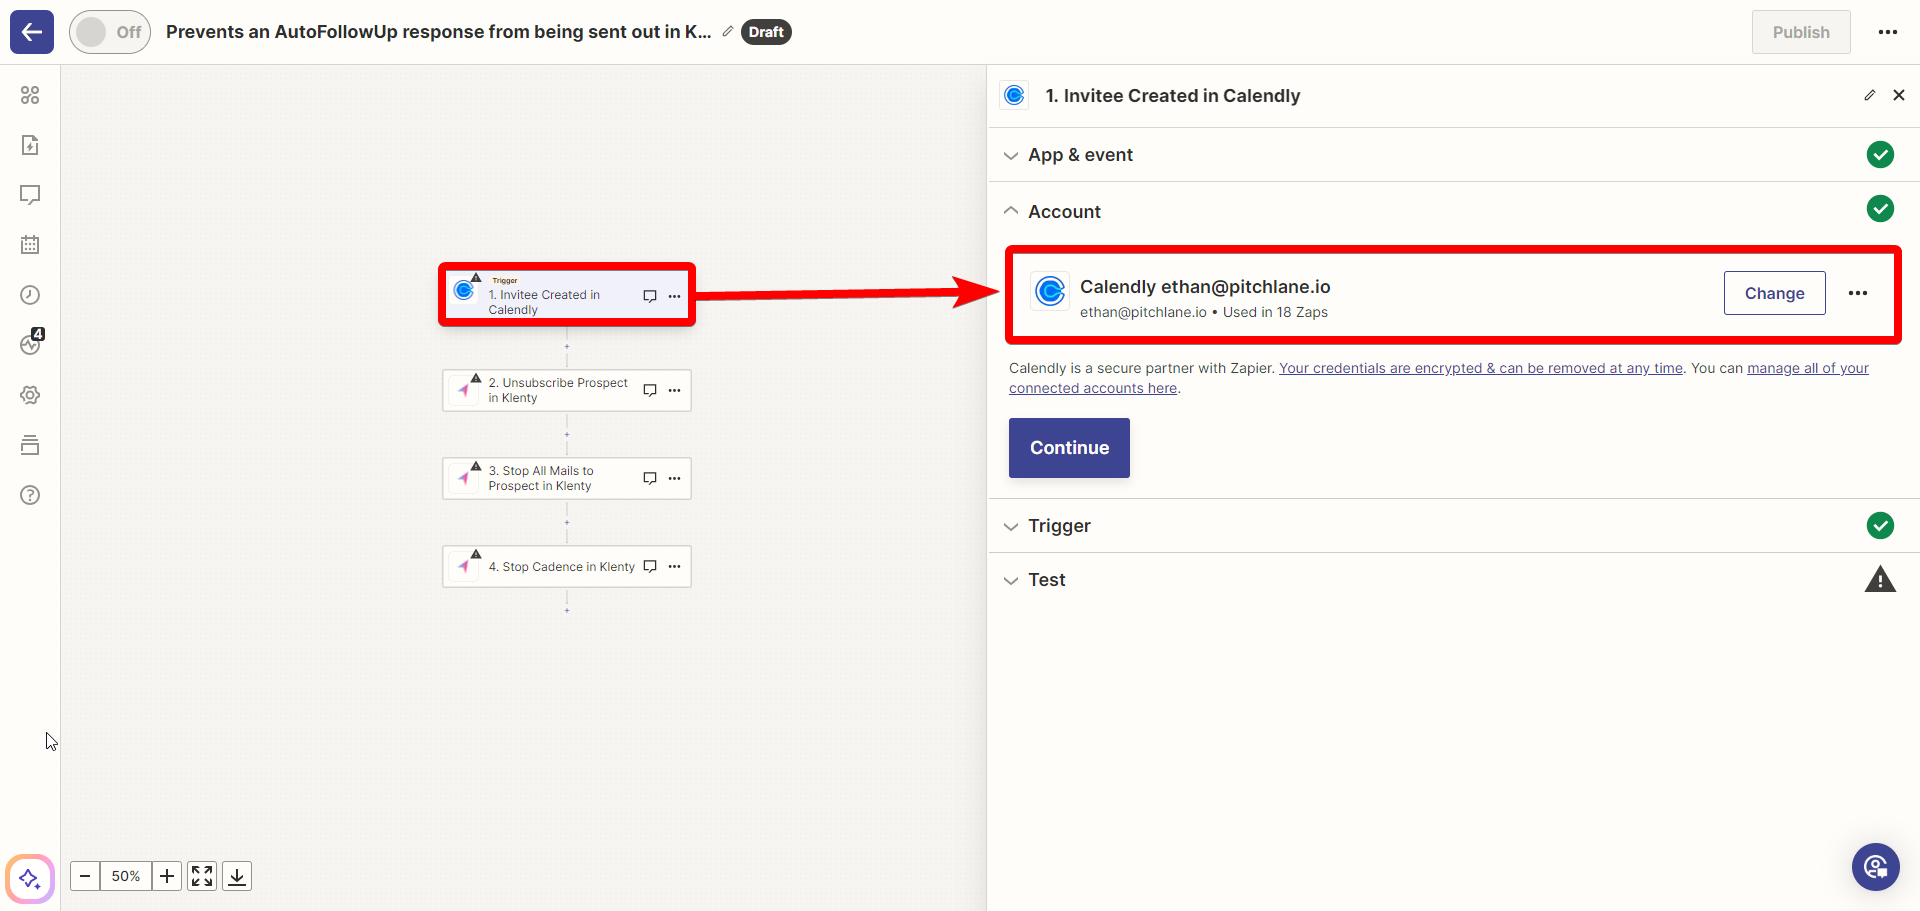
Task: Add a step after Stop All Mails
Action: (x=567, y=522)
